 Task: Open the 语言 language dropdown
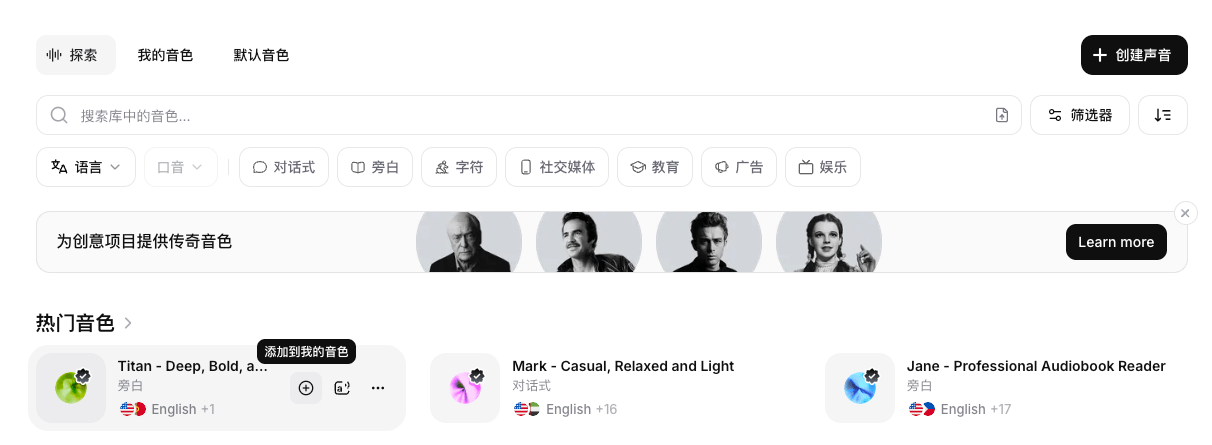tap(86, 167)
